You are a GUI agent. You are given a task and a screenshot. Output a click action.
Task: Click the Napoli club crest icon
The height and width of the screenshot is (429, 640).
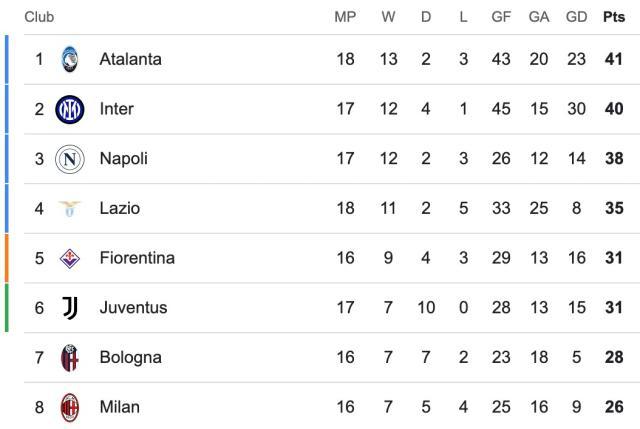point(70,158)
